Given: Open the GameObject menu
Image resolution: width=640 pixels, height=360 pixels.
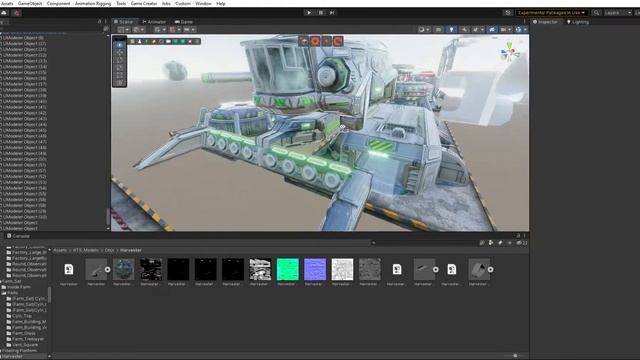Looking at the screenshot, I should coord(30,3).
